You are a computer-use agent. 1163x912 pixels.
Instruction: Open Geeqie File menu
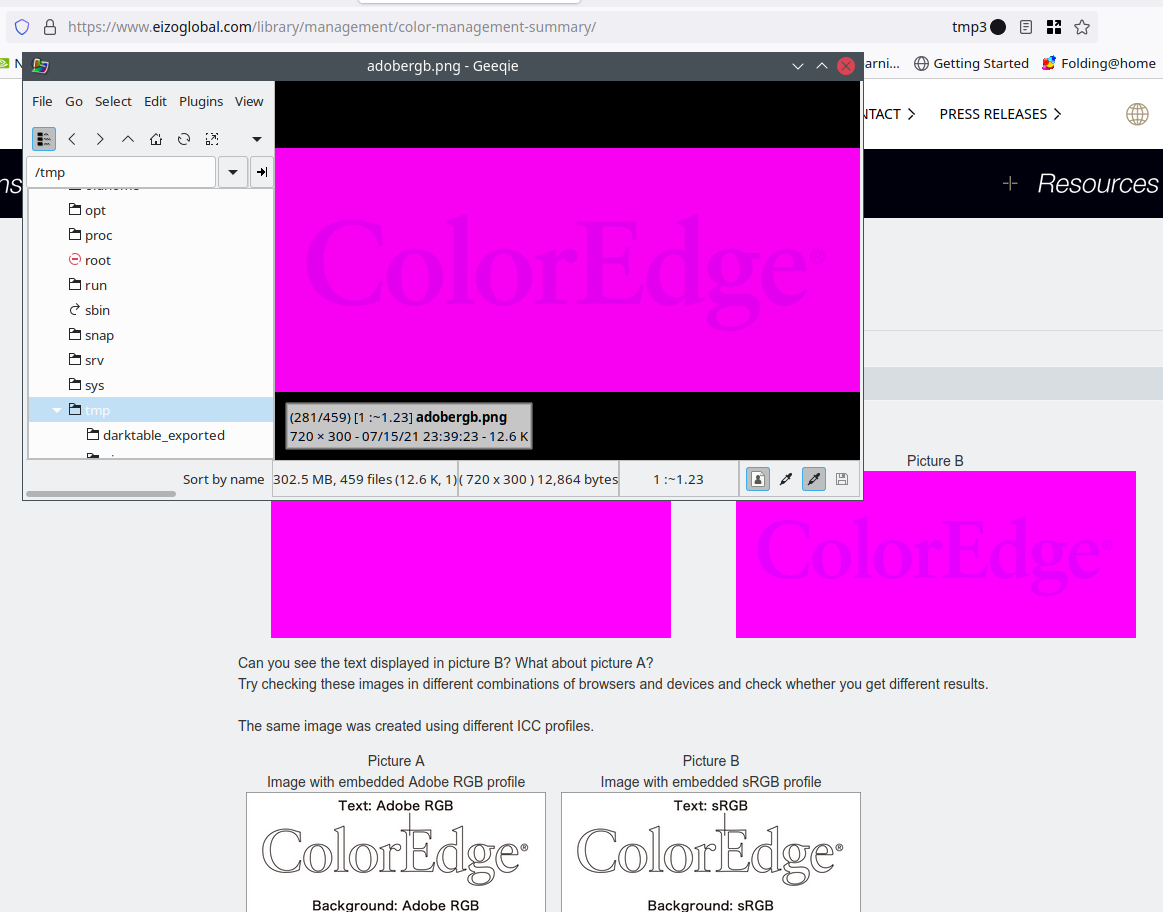42,102
